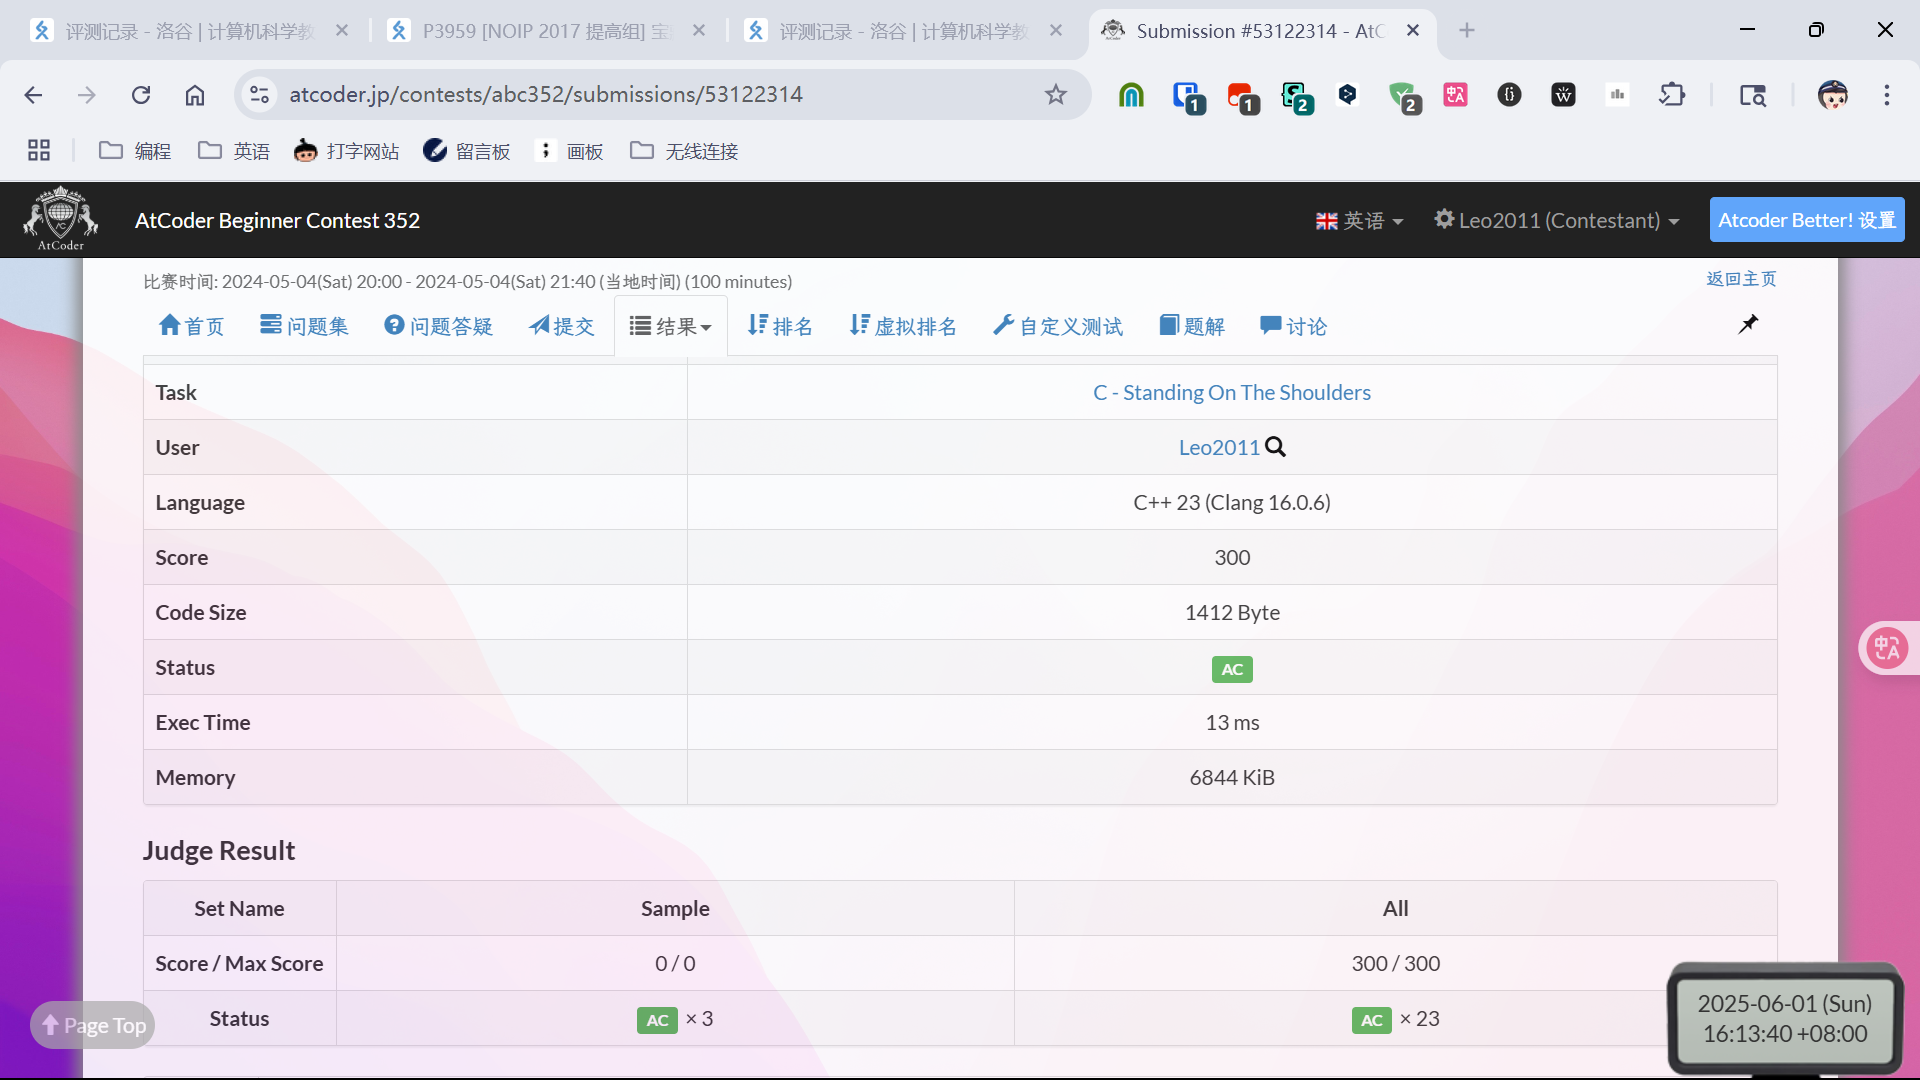Viewport: 1920px width, 1080px height.
Task: Open the browser three-dot menu
Action: coord(1887,95)
